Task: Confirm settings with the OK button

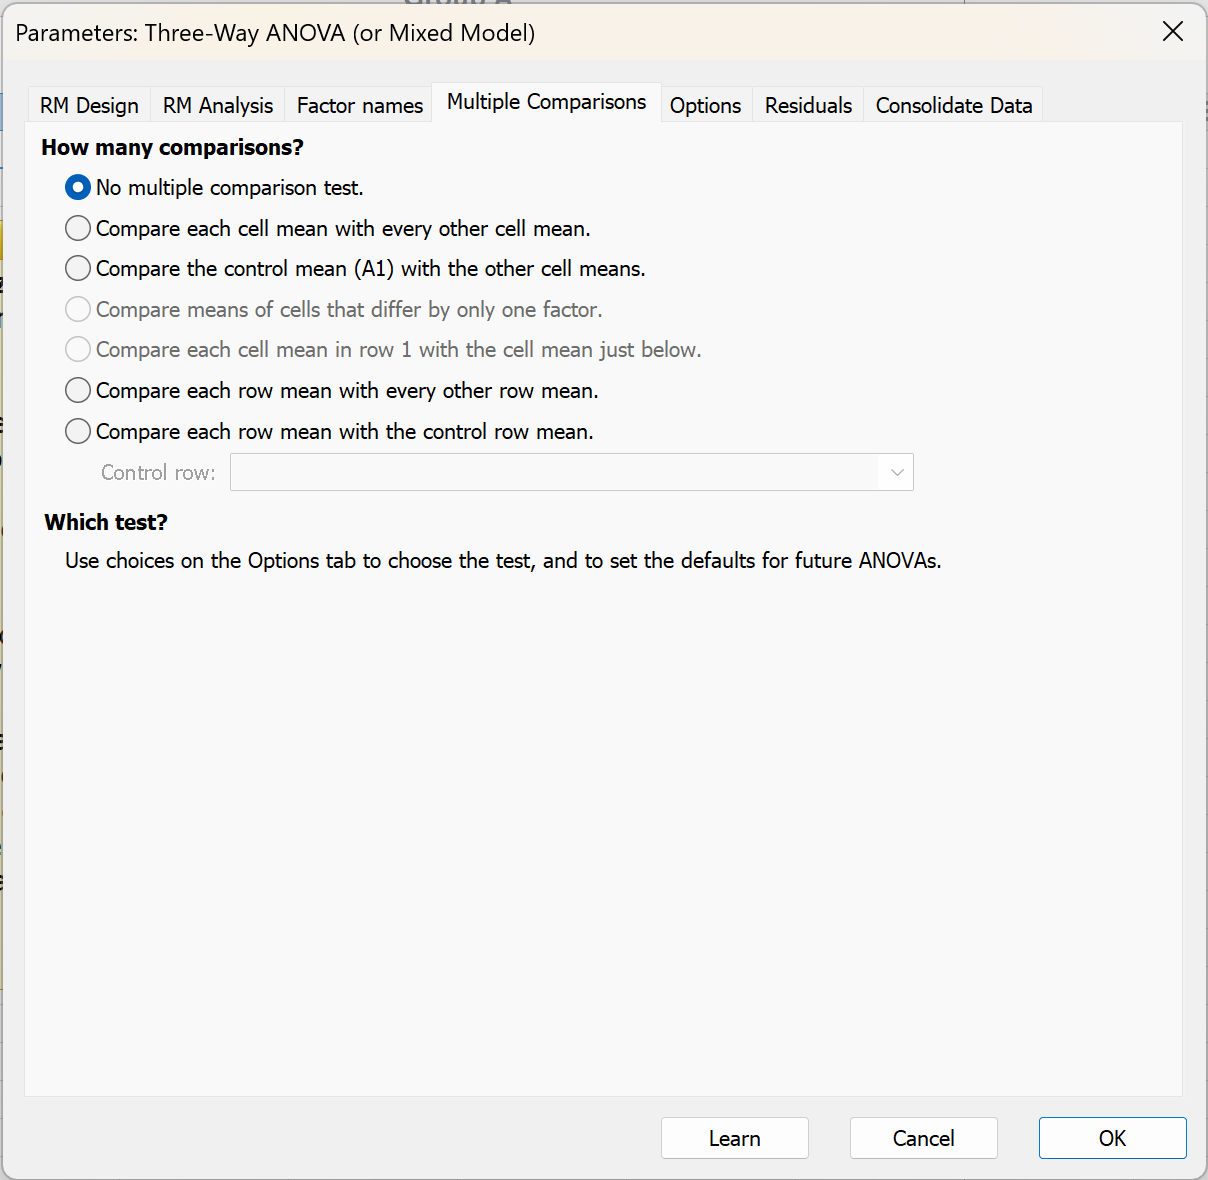Action: (x=1112, y=1138)
